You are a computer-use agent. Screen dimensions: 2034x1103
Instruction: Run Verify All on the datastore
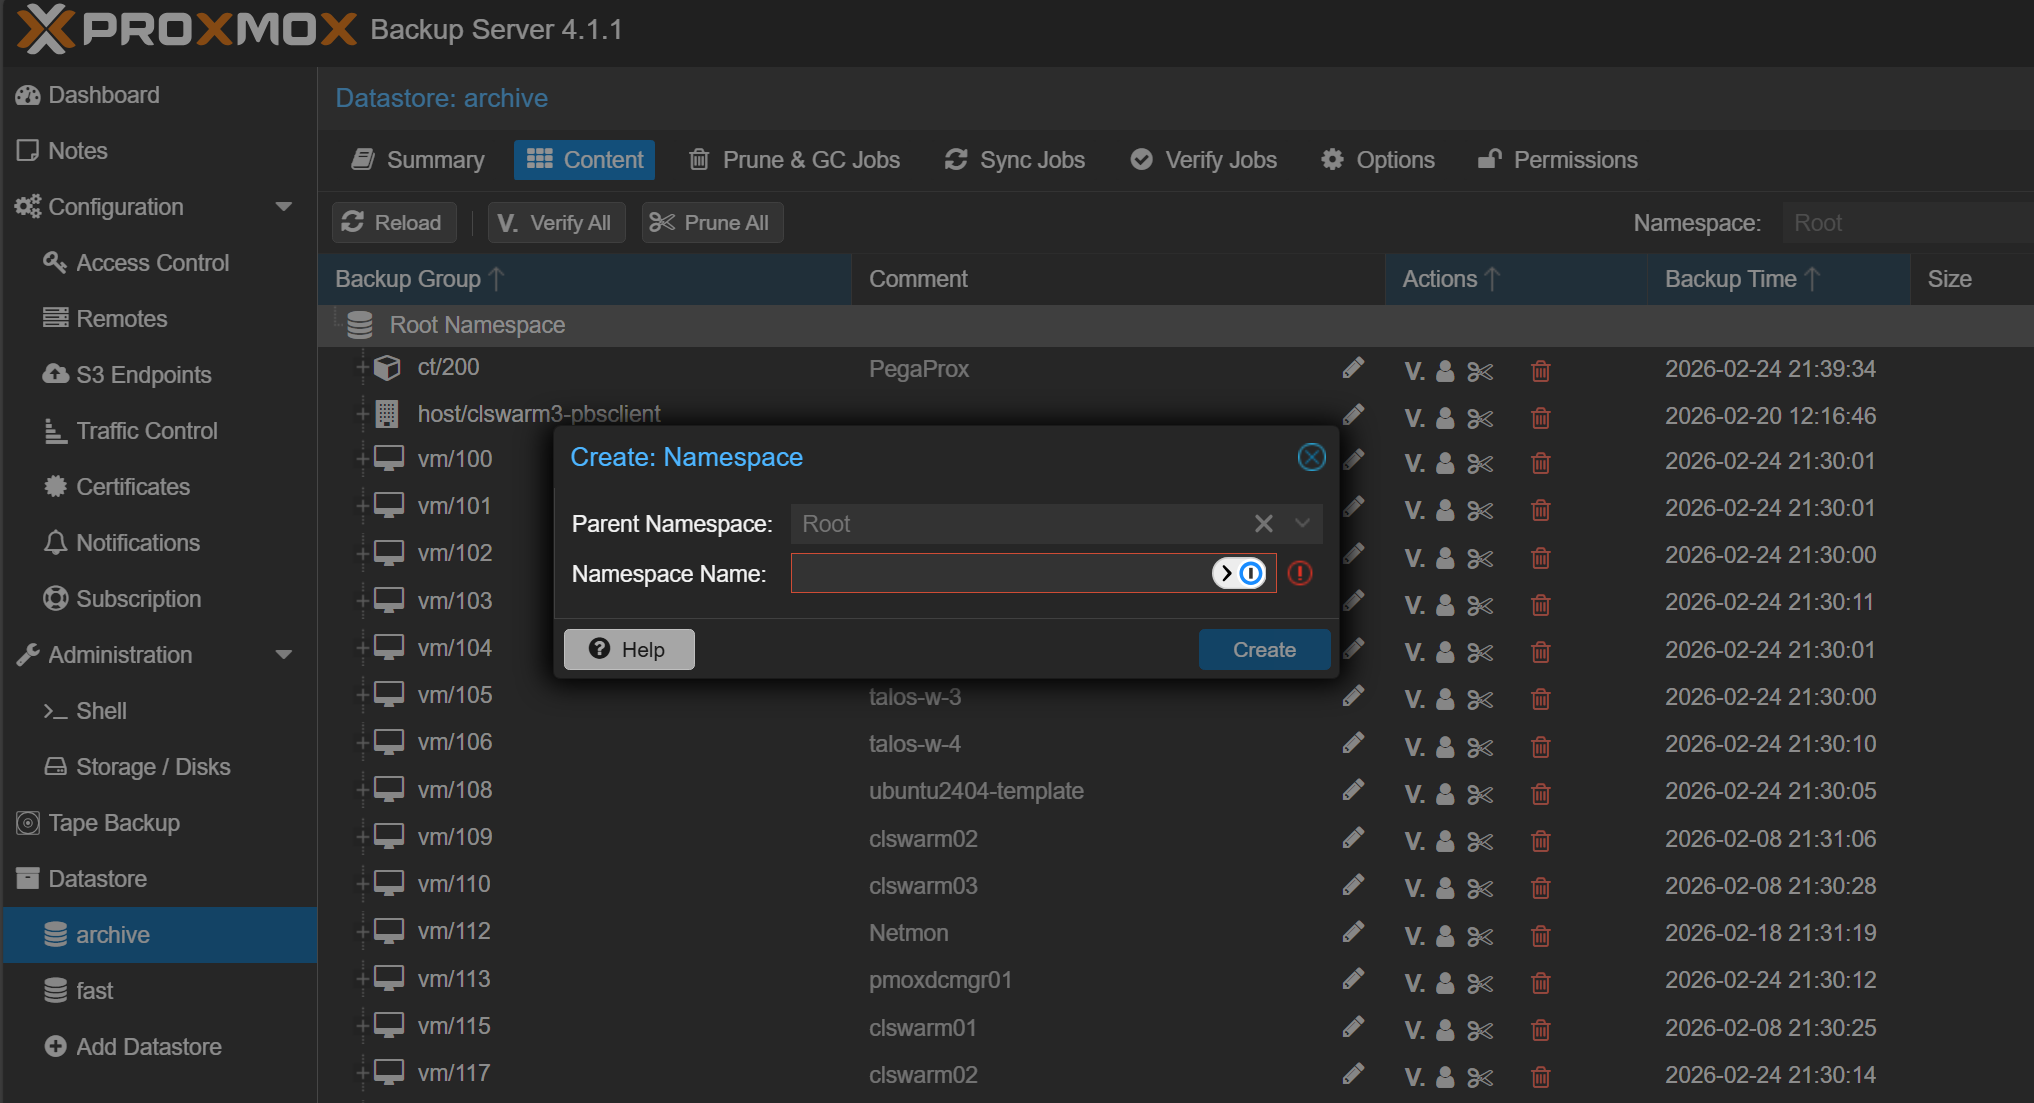point(556,222)
